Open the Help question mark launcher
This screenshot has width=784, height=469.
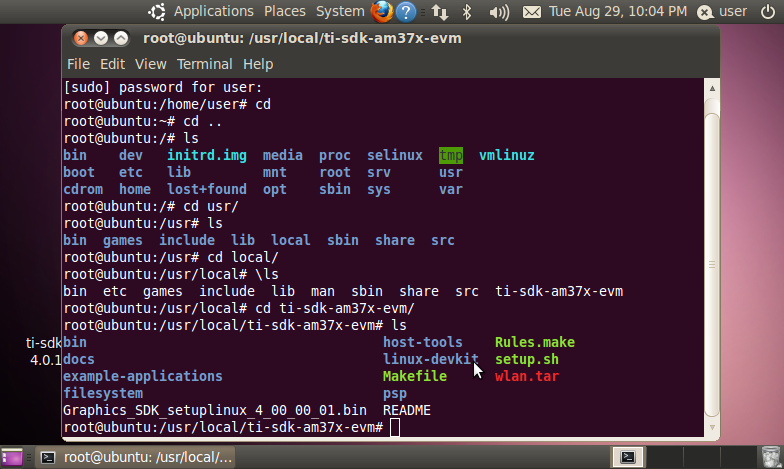click(x=406, y=12)
